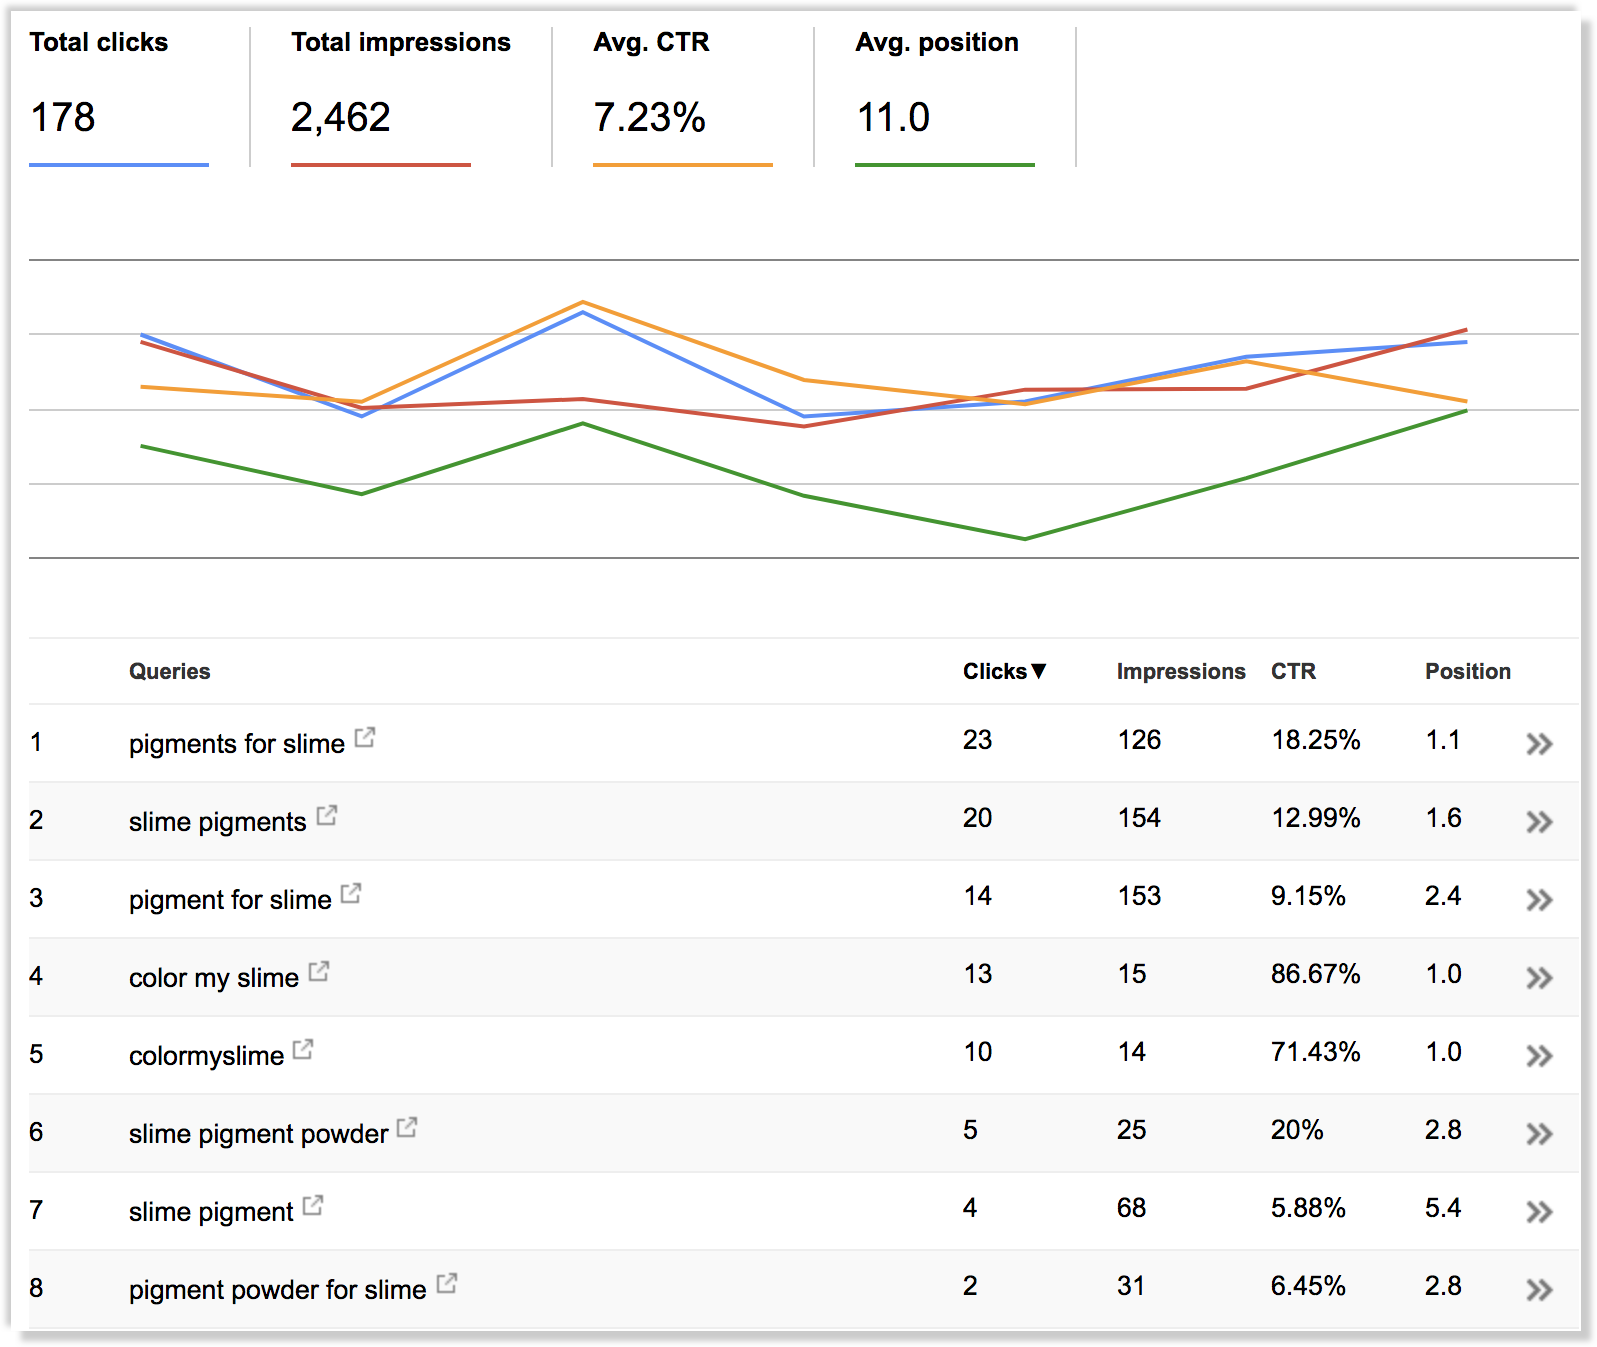Click the 11.0 average position value
Viewport: 1597px width, 1347px height.
pos(894,117)
